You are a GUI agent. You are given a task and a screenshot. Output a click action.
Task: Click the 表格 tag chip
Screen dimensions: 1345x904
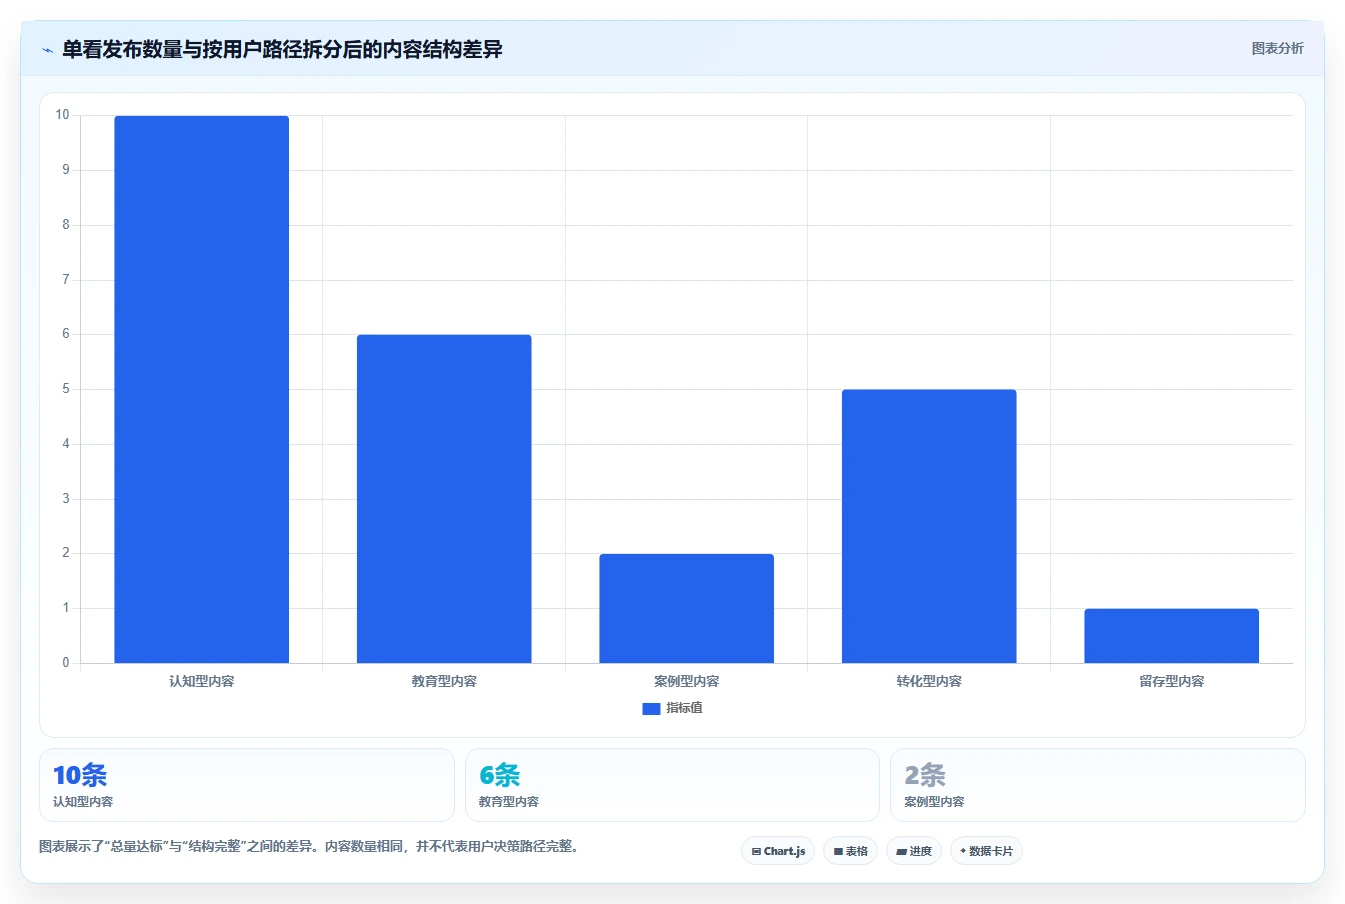tap(850, 851)
